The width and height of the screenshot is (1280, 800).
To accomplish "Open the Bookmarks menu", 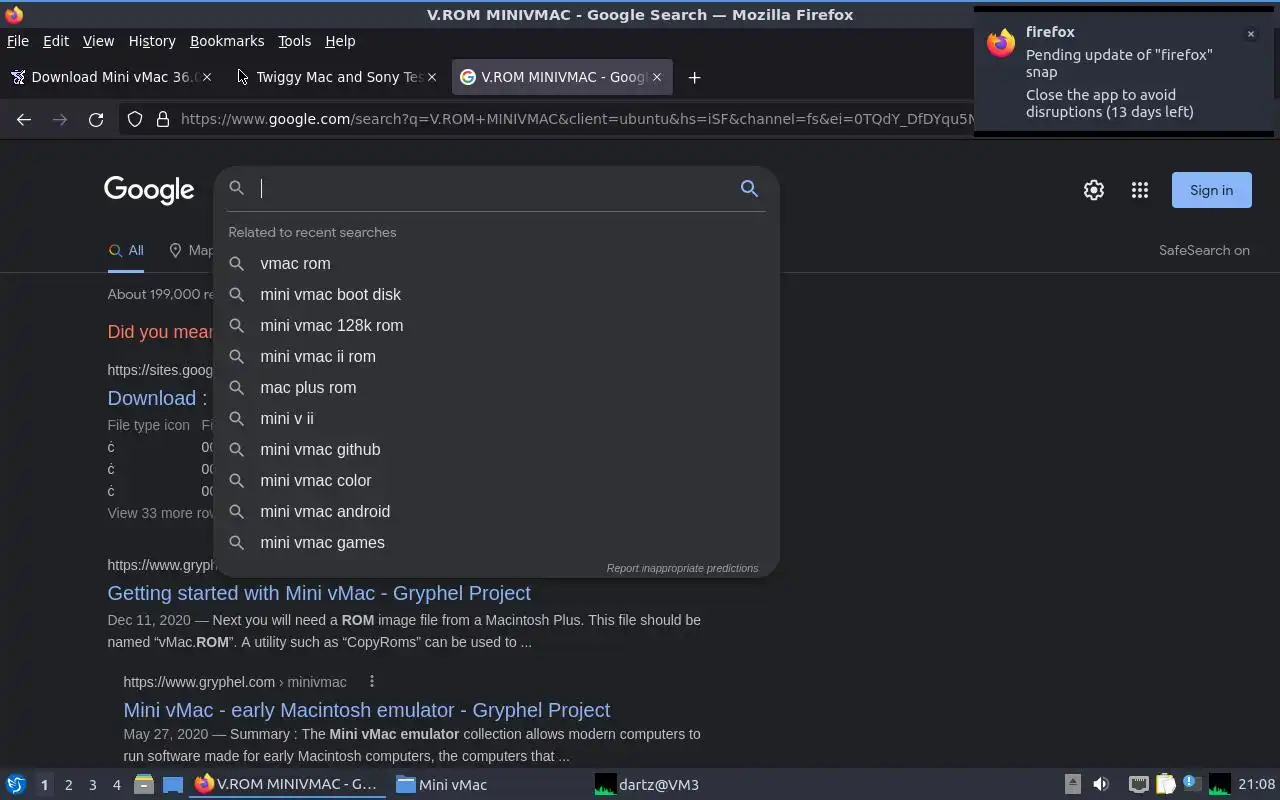I will click(227, 41).
